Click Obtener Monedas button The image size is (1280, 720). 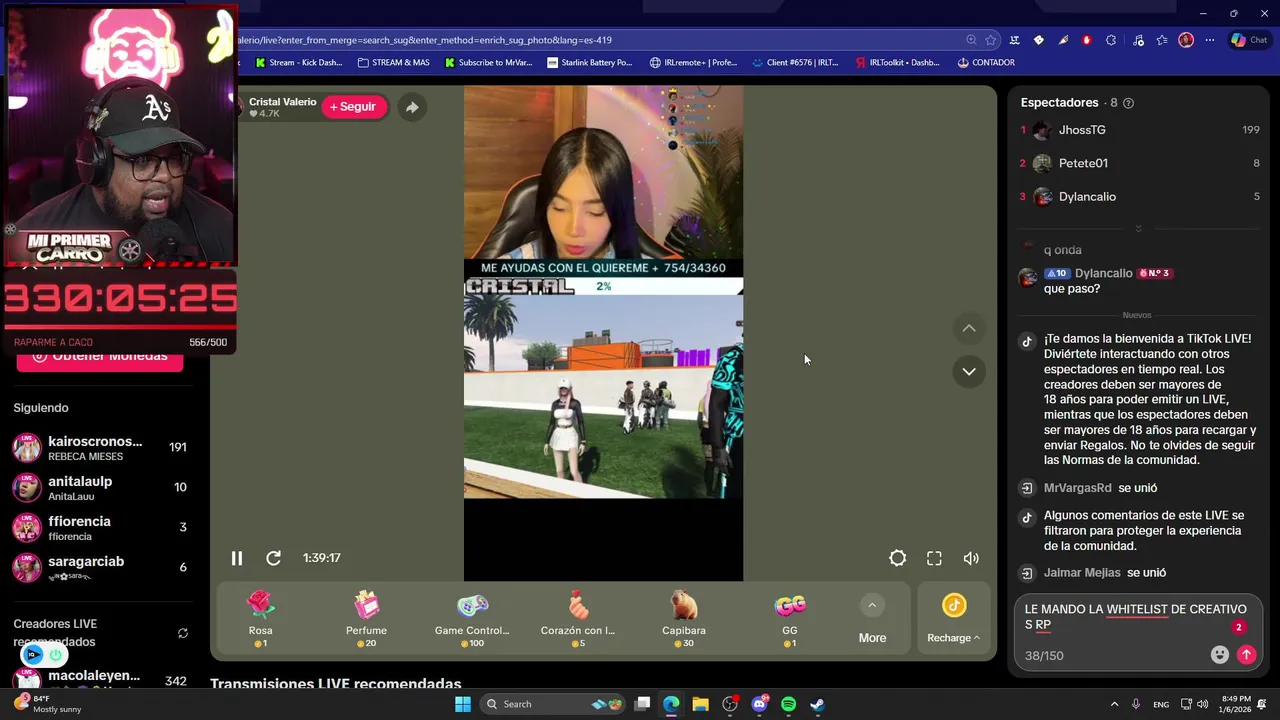(99, 358)
